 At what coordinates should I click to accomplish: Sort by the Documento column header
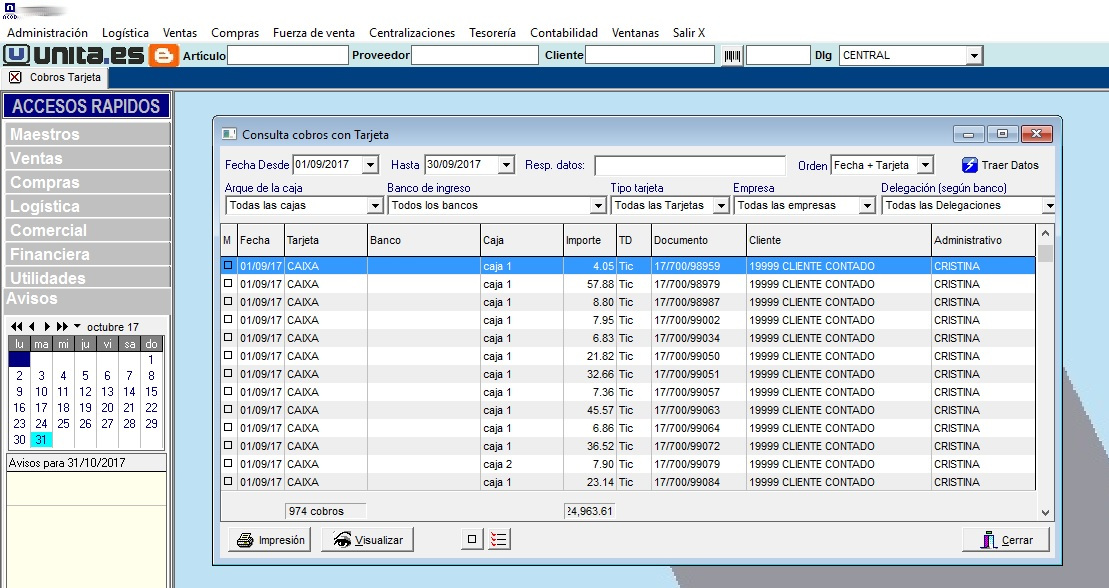(699, 240)
